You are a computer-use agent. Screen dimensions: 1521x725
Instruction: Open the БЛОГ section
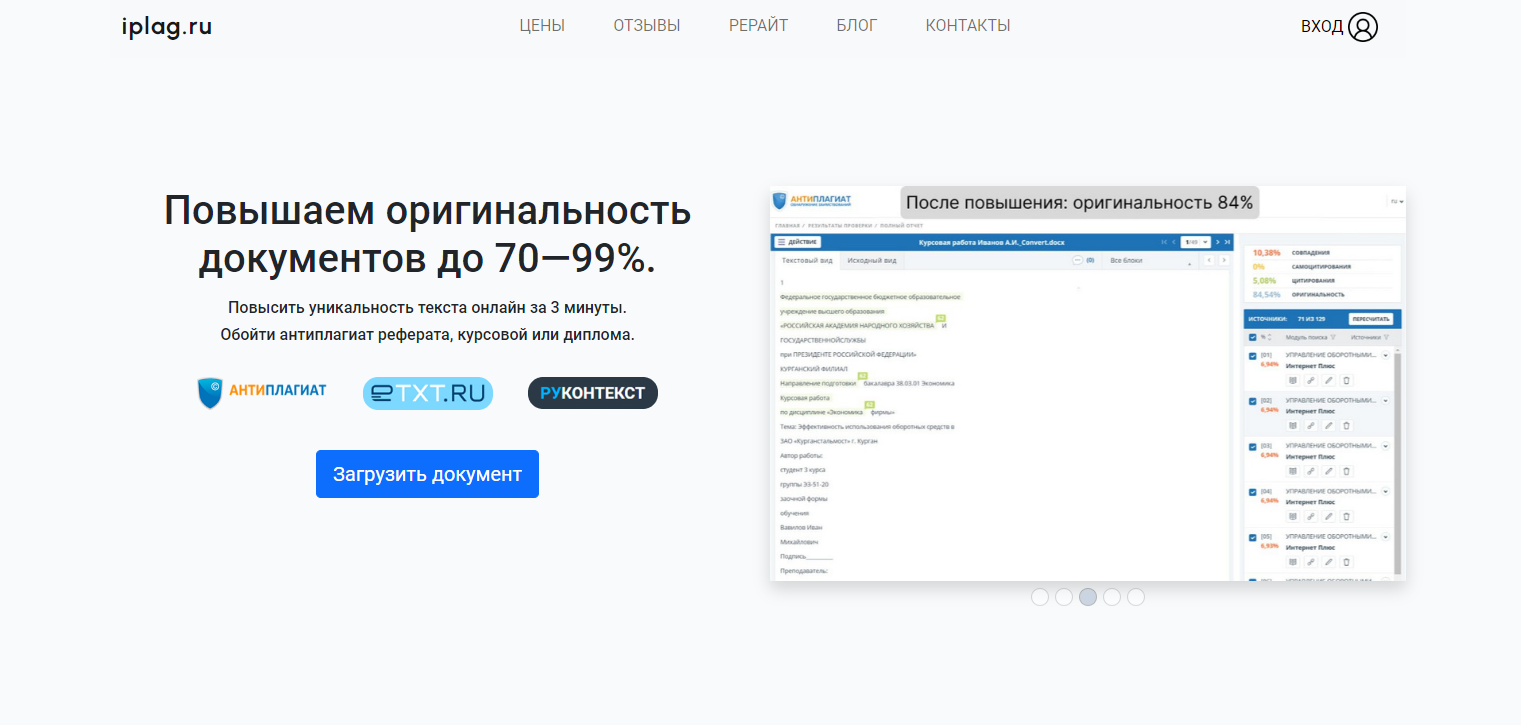click(x=857, y=26)
